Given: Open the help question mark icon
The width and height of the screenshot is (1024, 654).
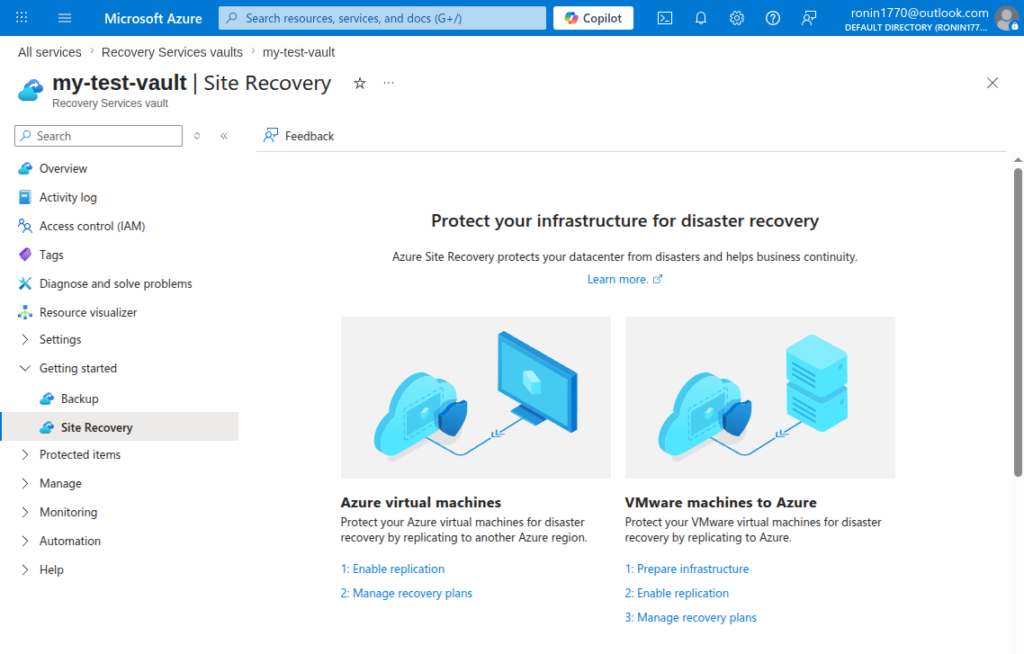Looking at the screenshot, I should [773, 18].
